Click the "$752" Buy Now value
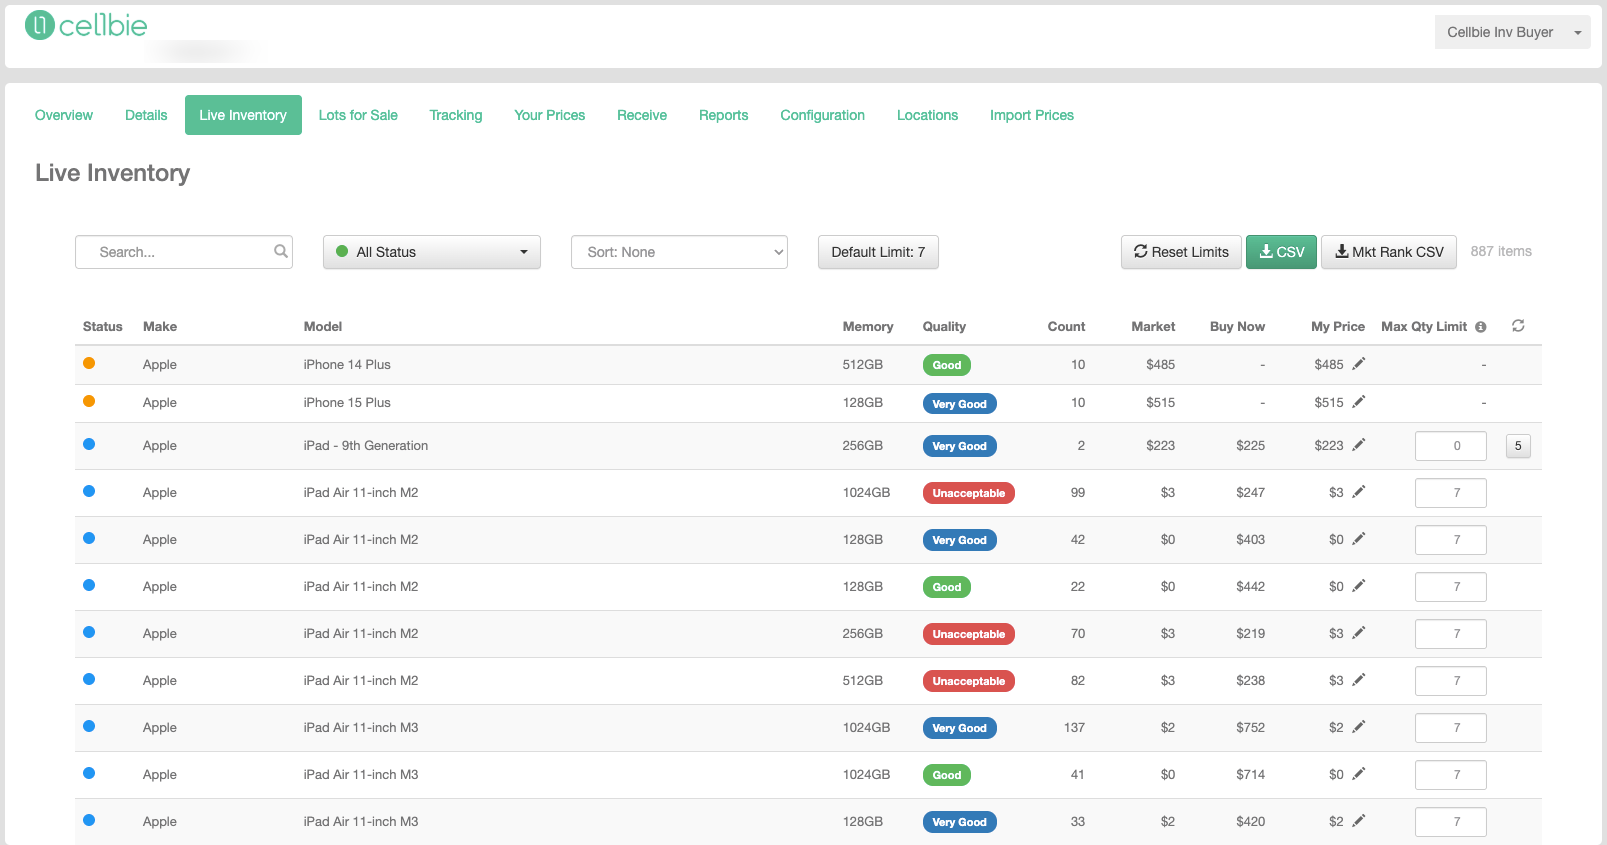The image size is (1607, 845). coord(1250,728)
